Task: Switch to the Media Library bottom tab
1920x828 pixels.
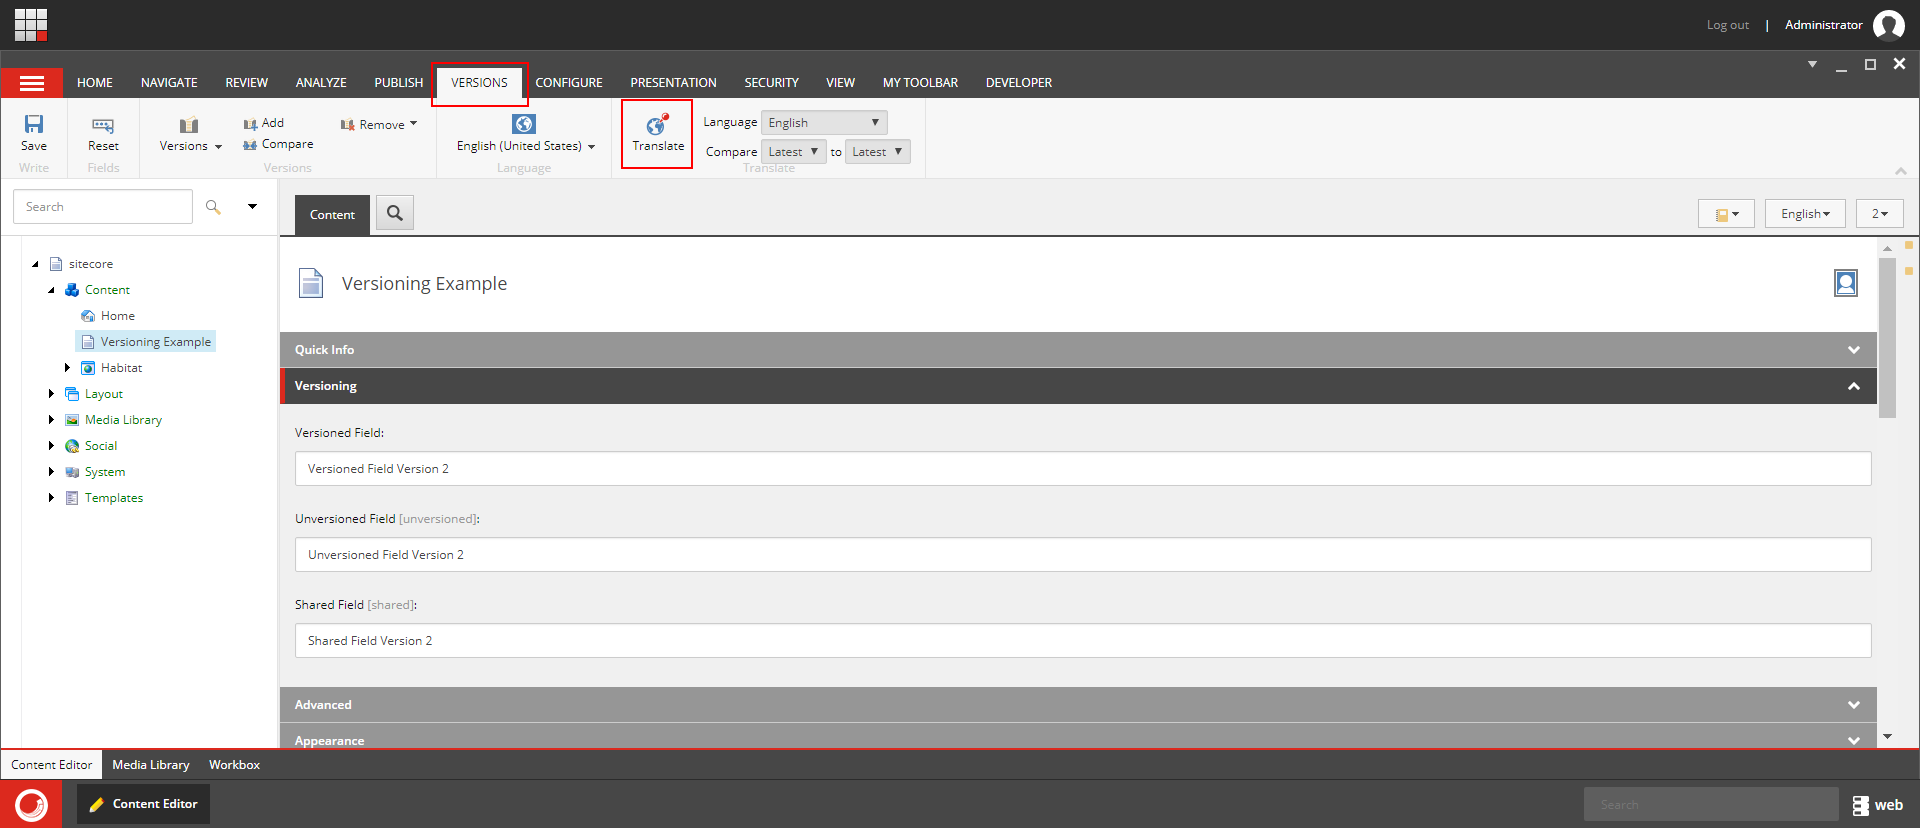Action: pyautogui.click(x=151, y=765)
